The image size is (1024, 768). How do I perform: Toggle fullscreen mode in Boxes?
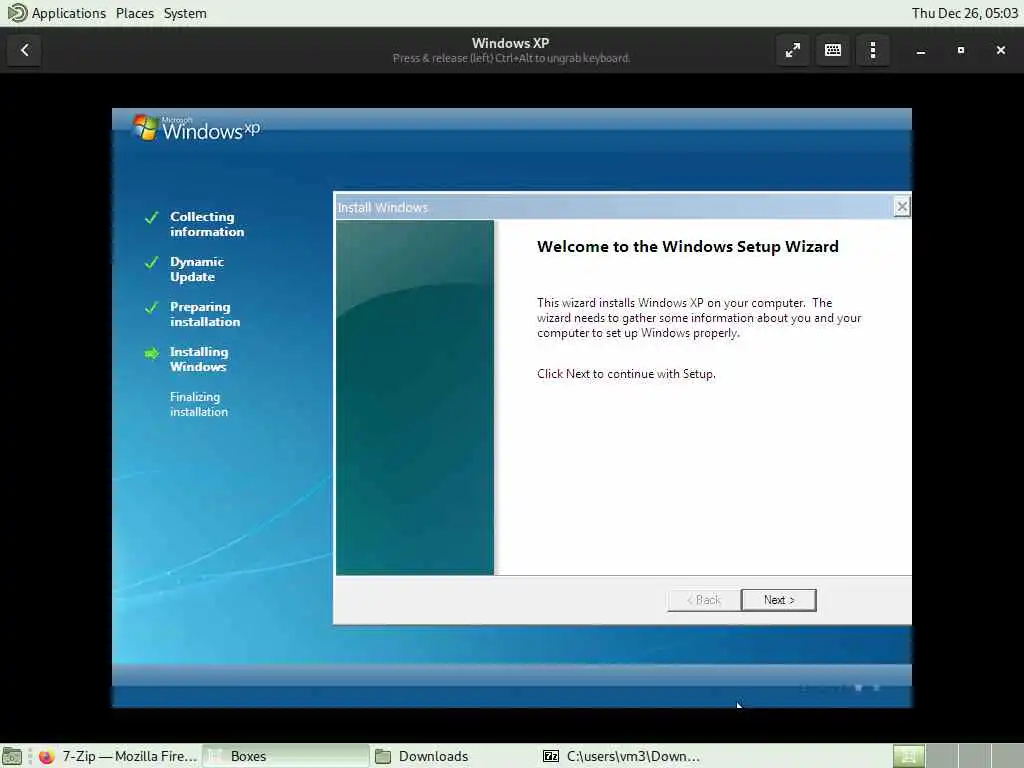pyautogui.click(x=793, y=50)
